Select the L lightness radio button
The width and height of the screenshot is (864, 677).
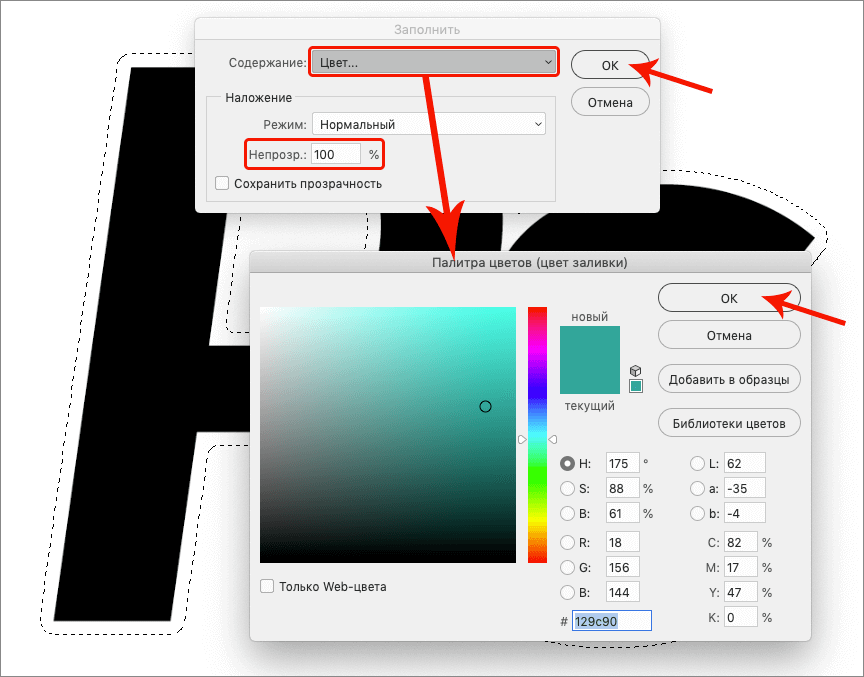click(x=697, y=463)
